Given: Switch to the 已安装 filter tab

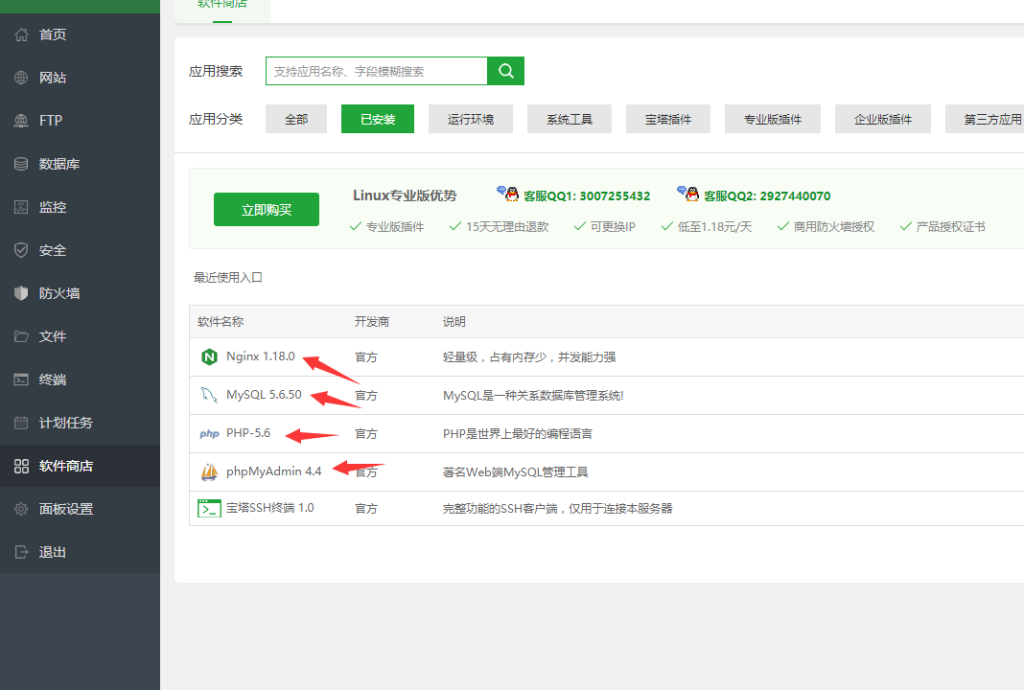Looking at the screenshot, I should tap(377, 118).
